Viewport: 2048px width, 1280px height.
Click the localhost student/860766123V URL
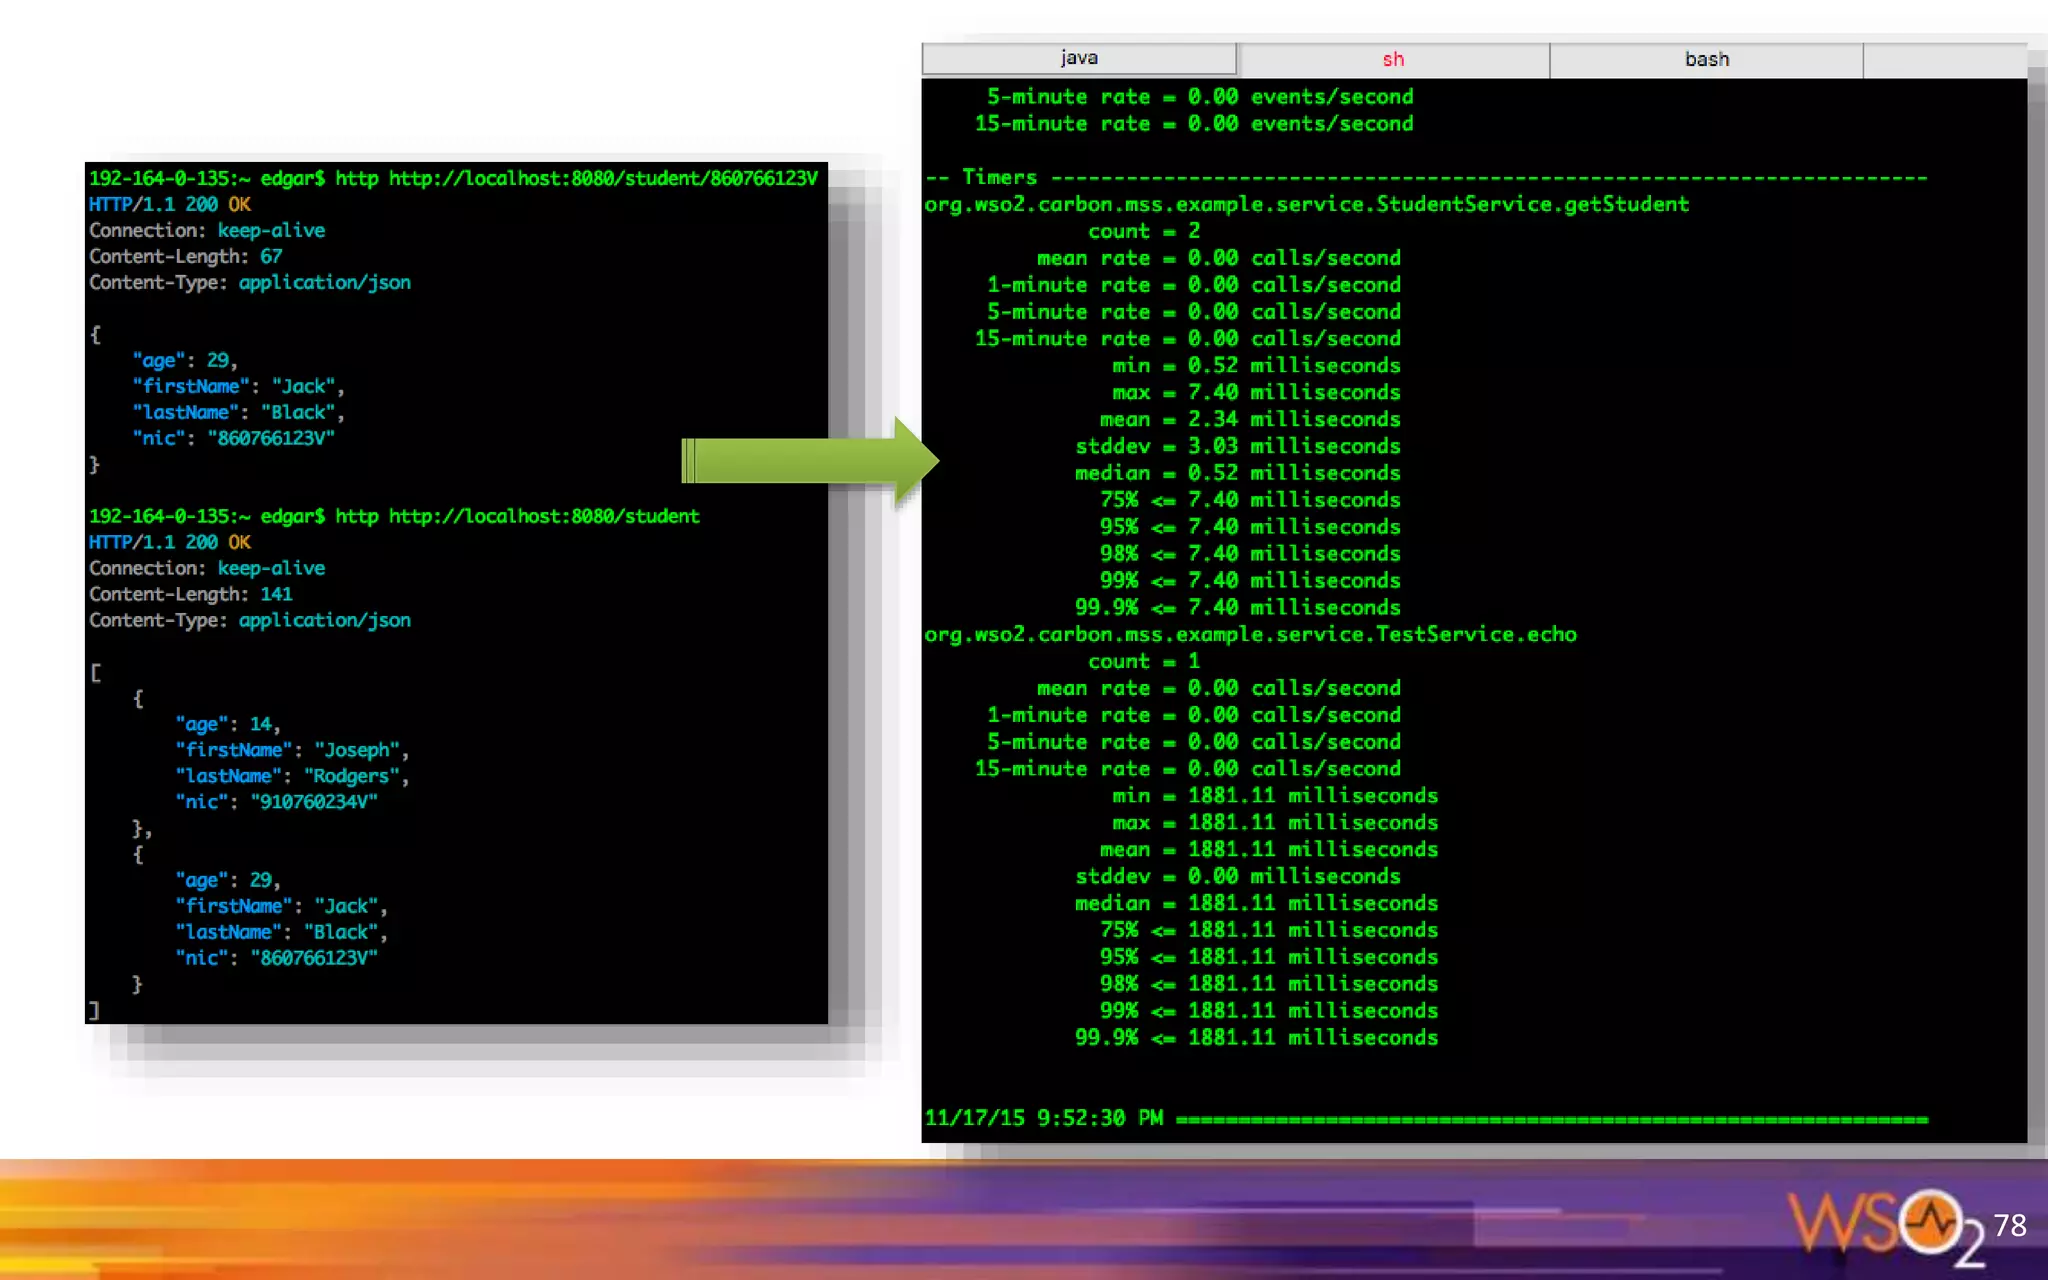(602, 179)
